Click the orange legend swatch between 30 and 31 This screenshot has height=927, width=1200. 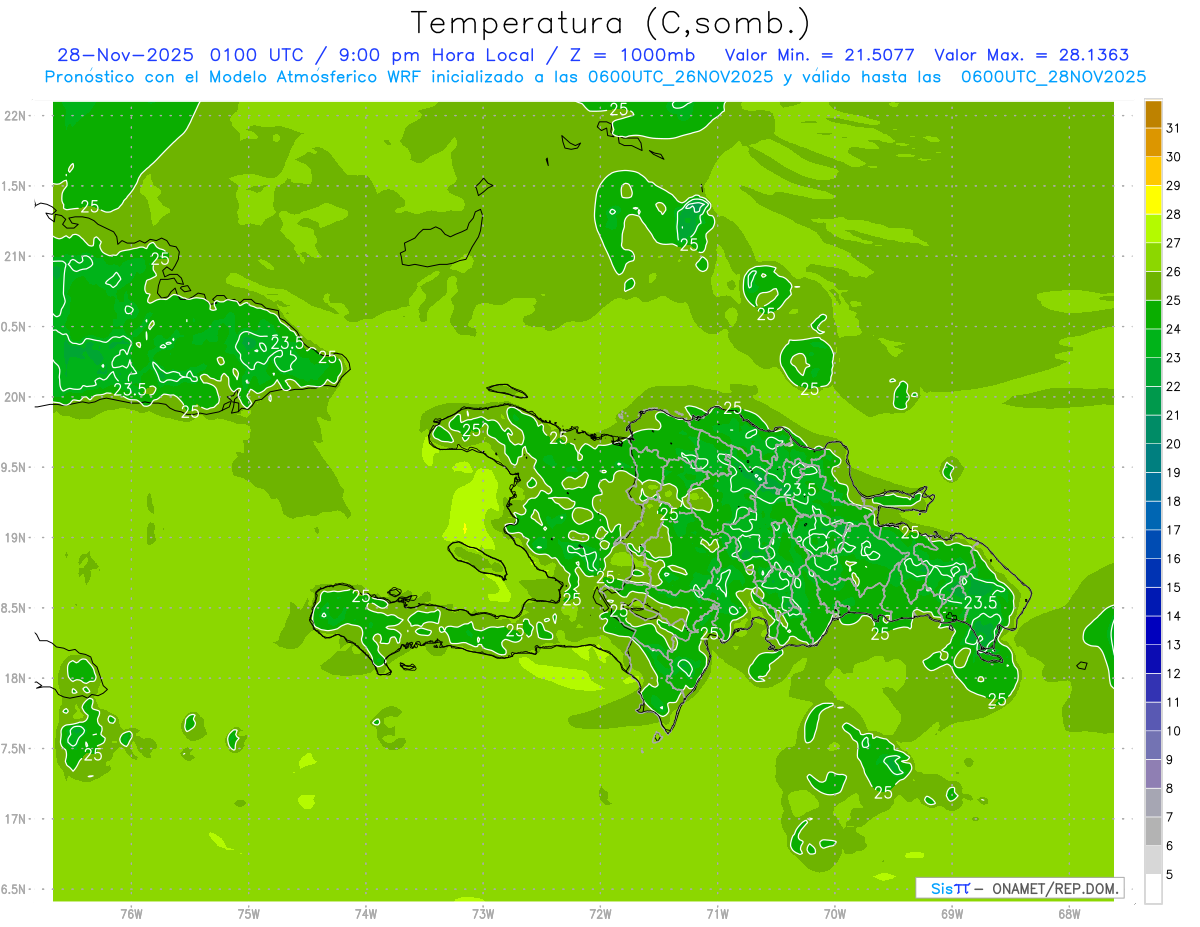(x=1153, y=144)
